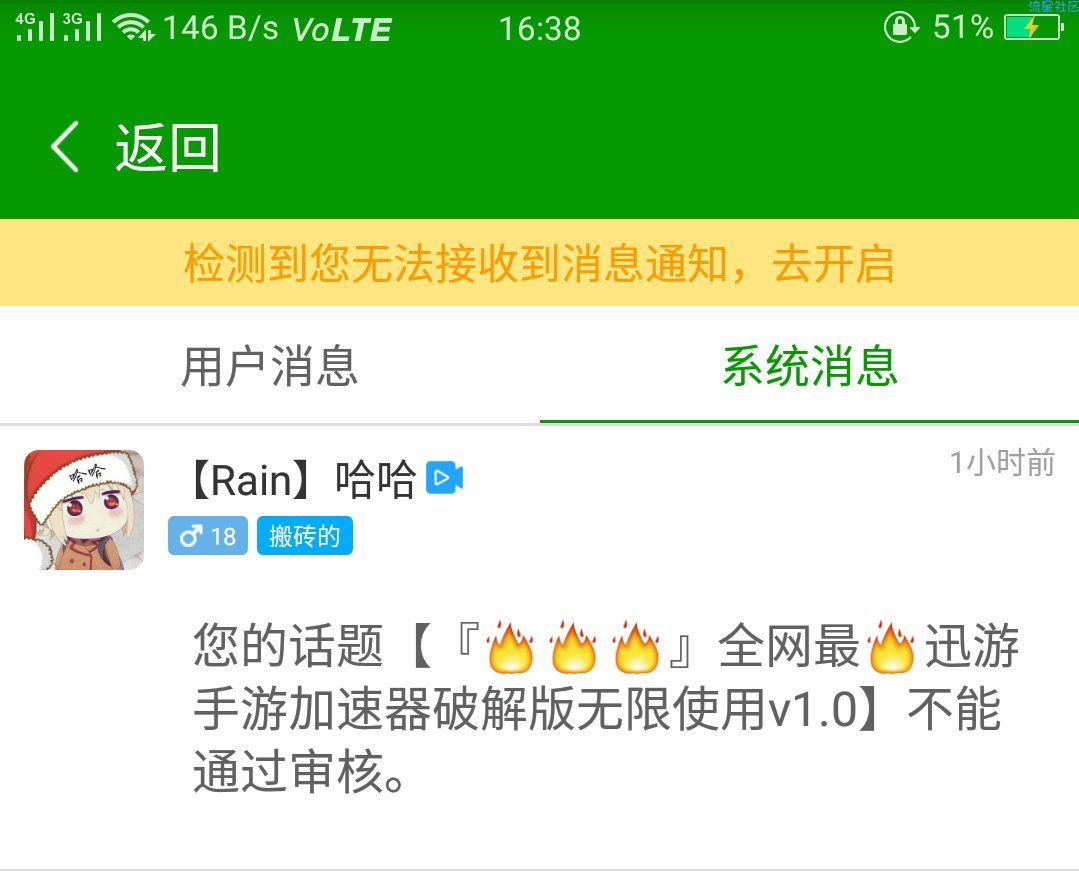Open the username 【Rain】哈哈

[x=303, y=478]
